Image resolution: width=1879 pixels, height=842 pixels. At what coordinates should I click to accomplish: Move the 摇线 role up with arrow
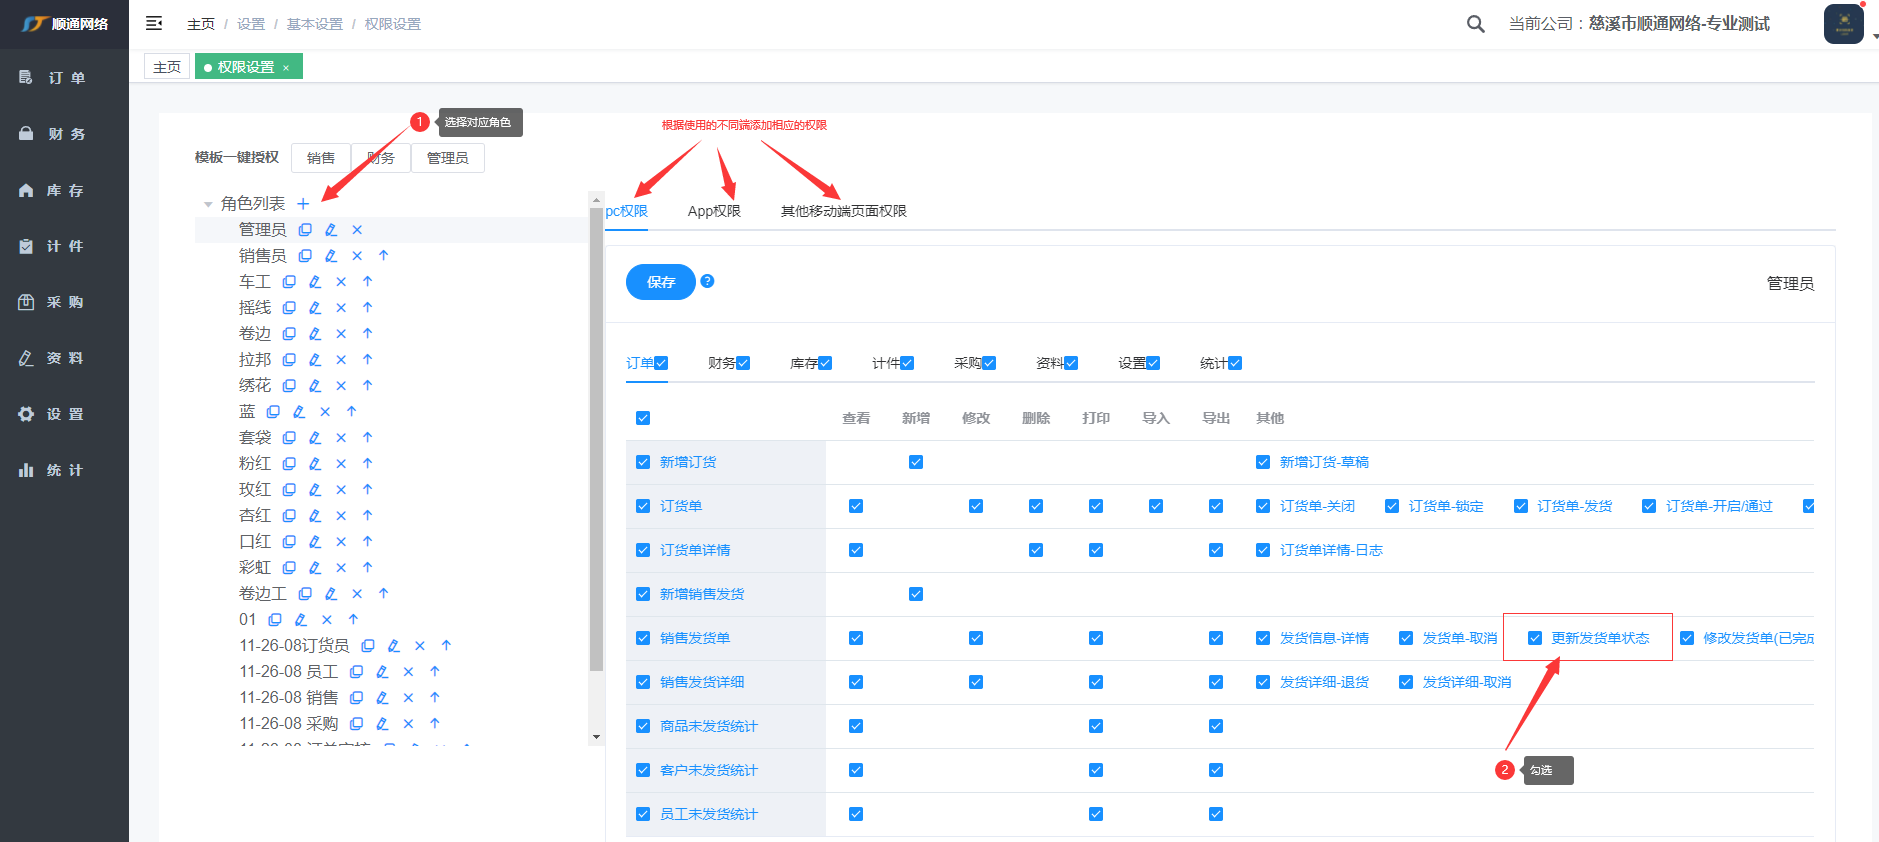367,308
